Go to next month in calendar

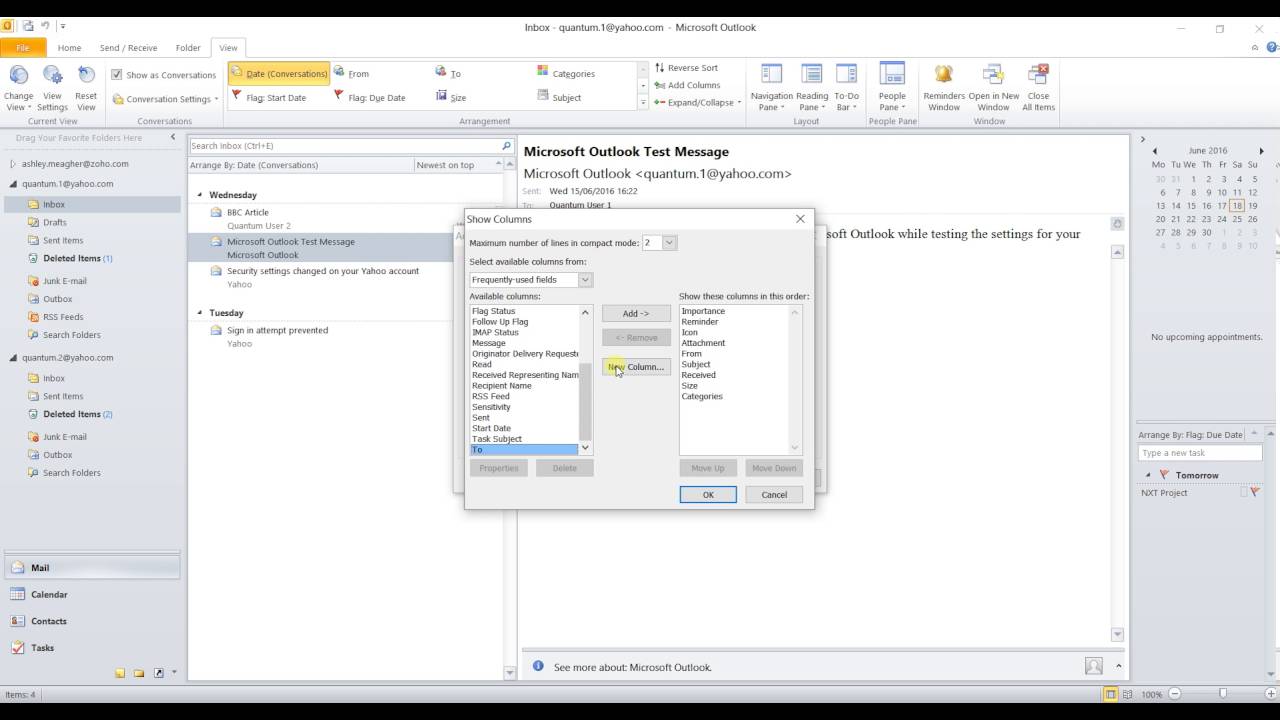pos(1261,151)
